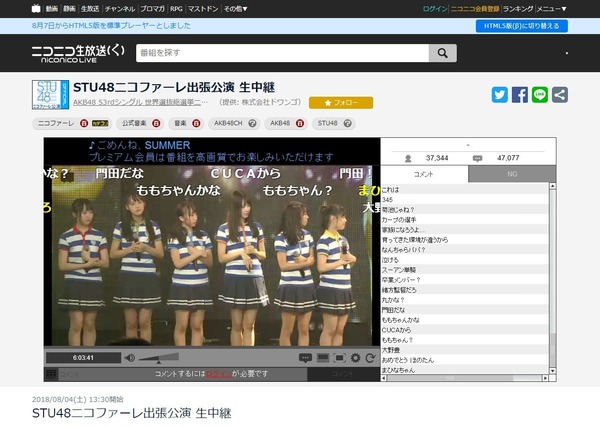
Task: Click the question icon on STU48 tag
Action: pos(347,123)
